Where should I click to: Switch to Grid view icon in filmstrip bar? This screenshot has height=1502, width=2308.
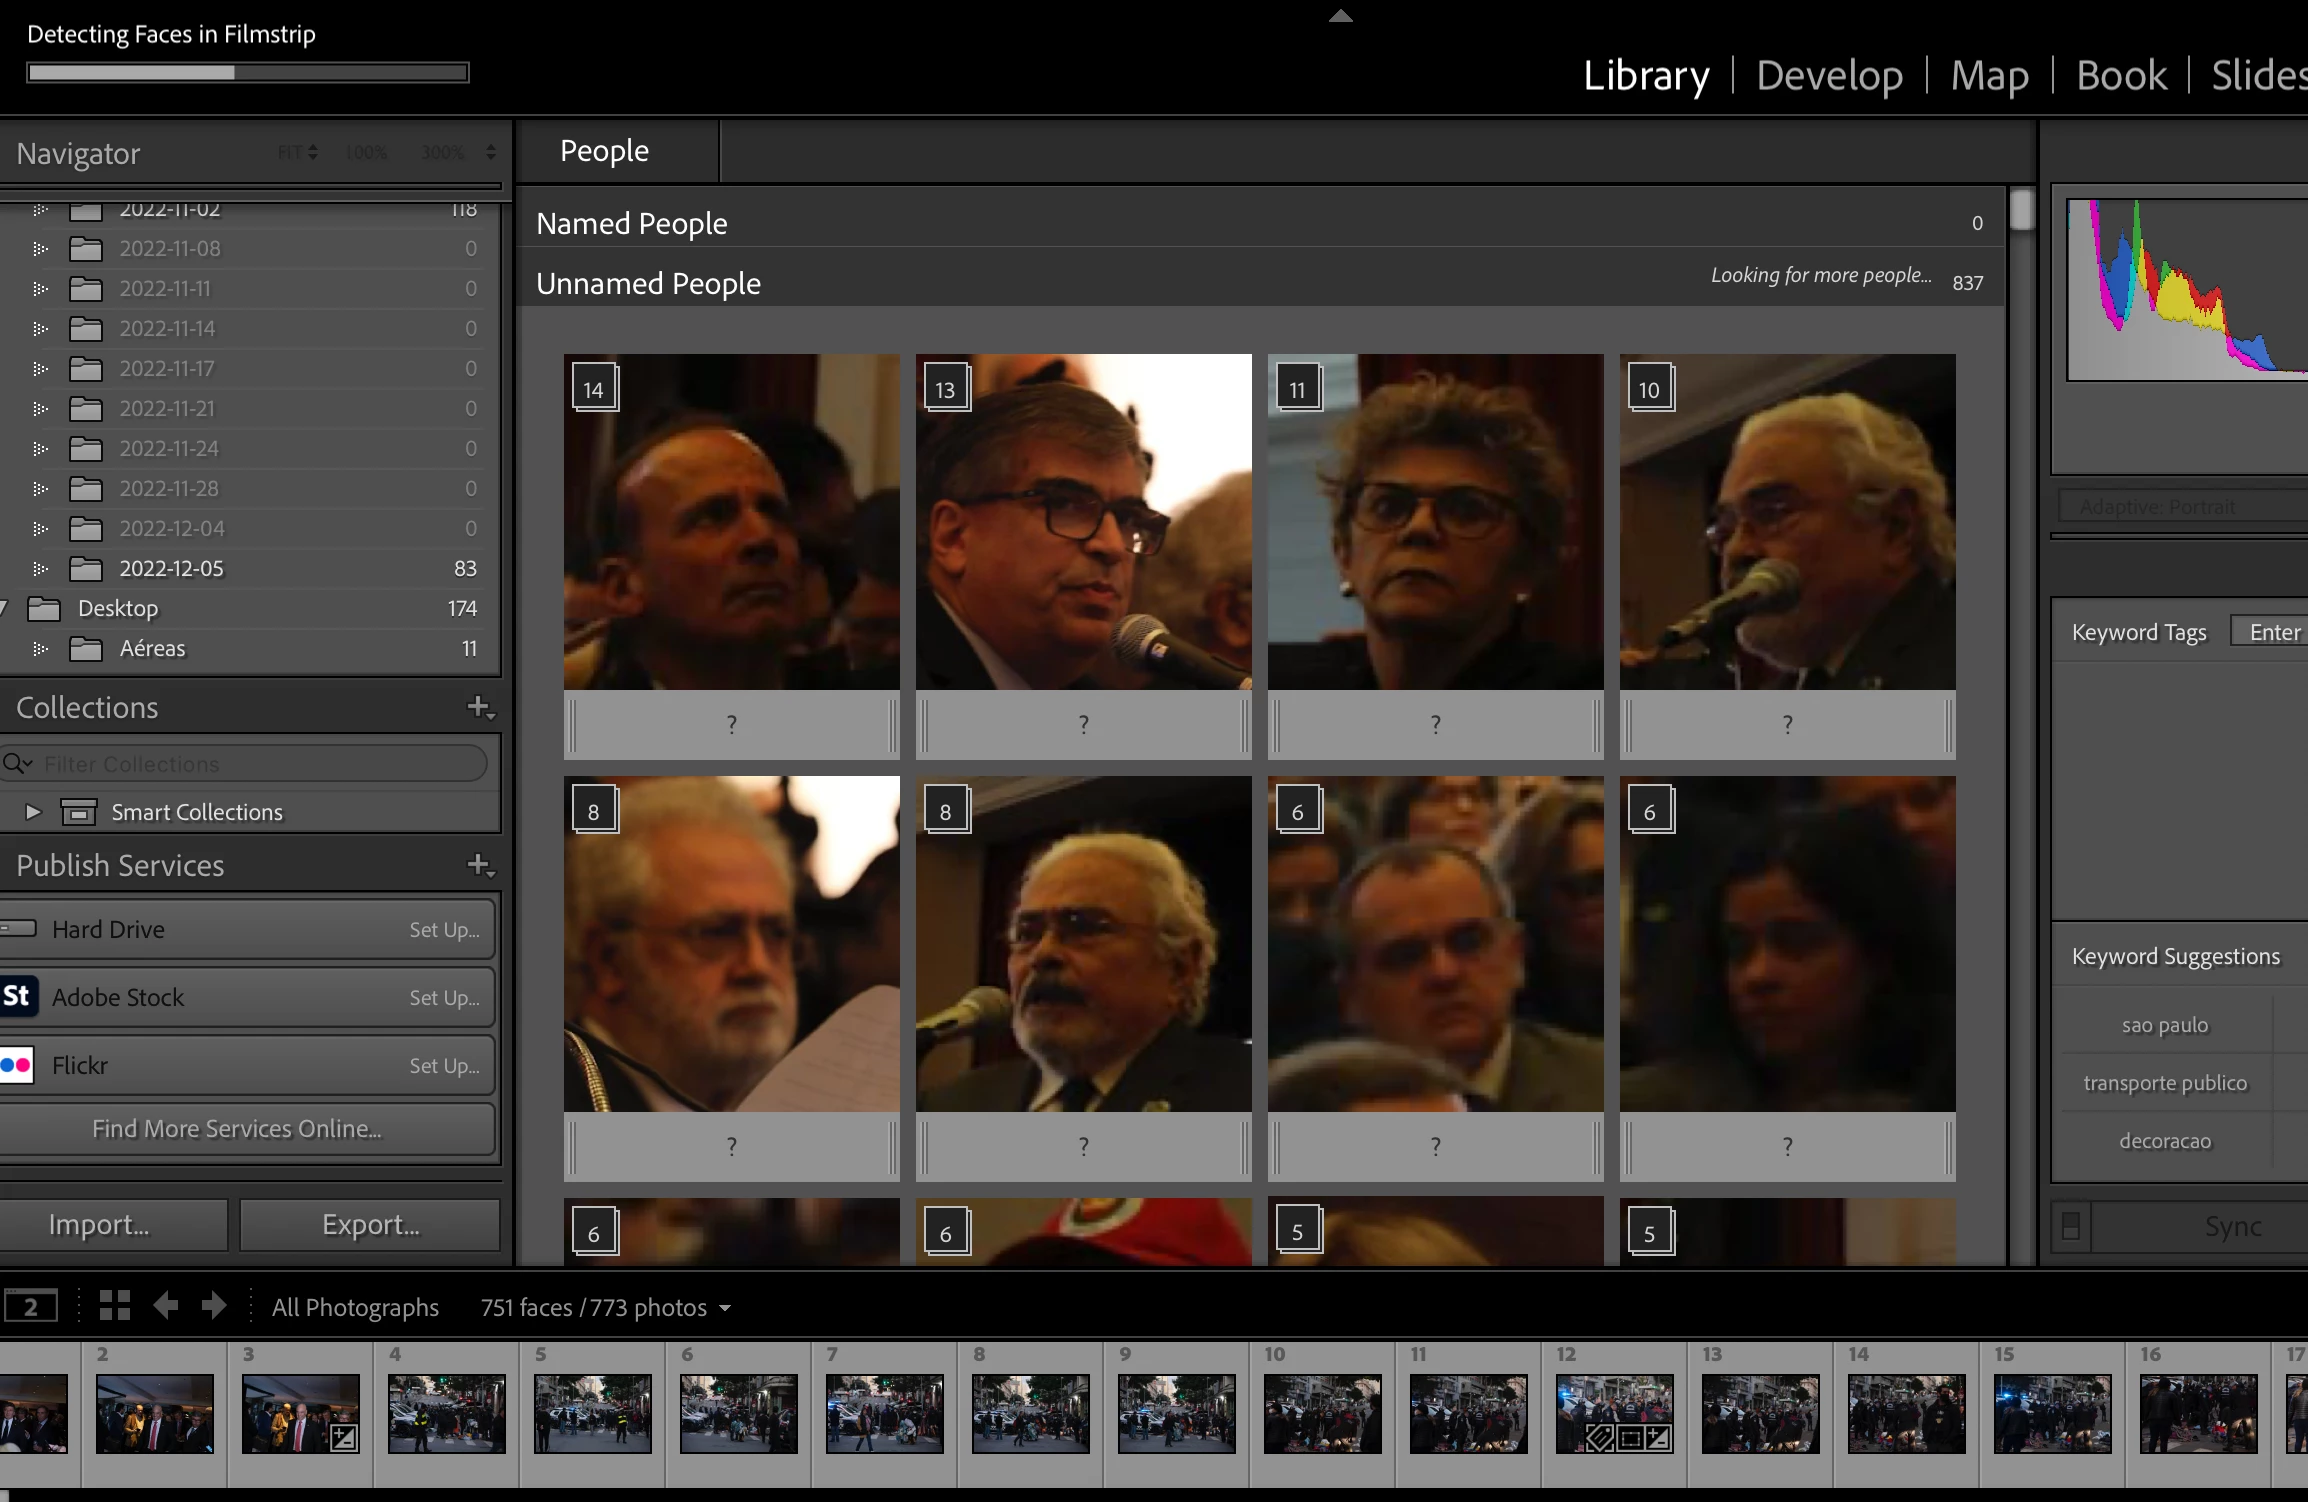(x=115, y=1305)
